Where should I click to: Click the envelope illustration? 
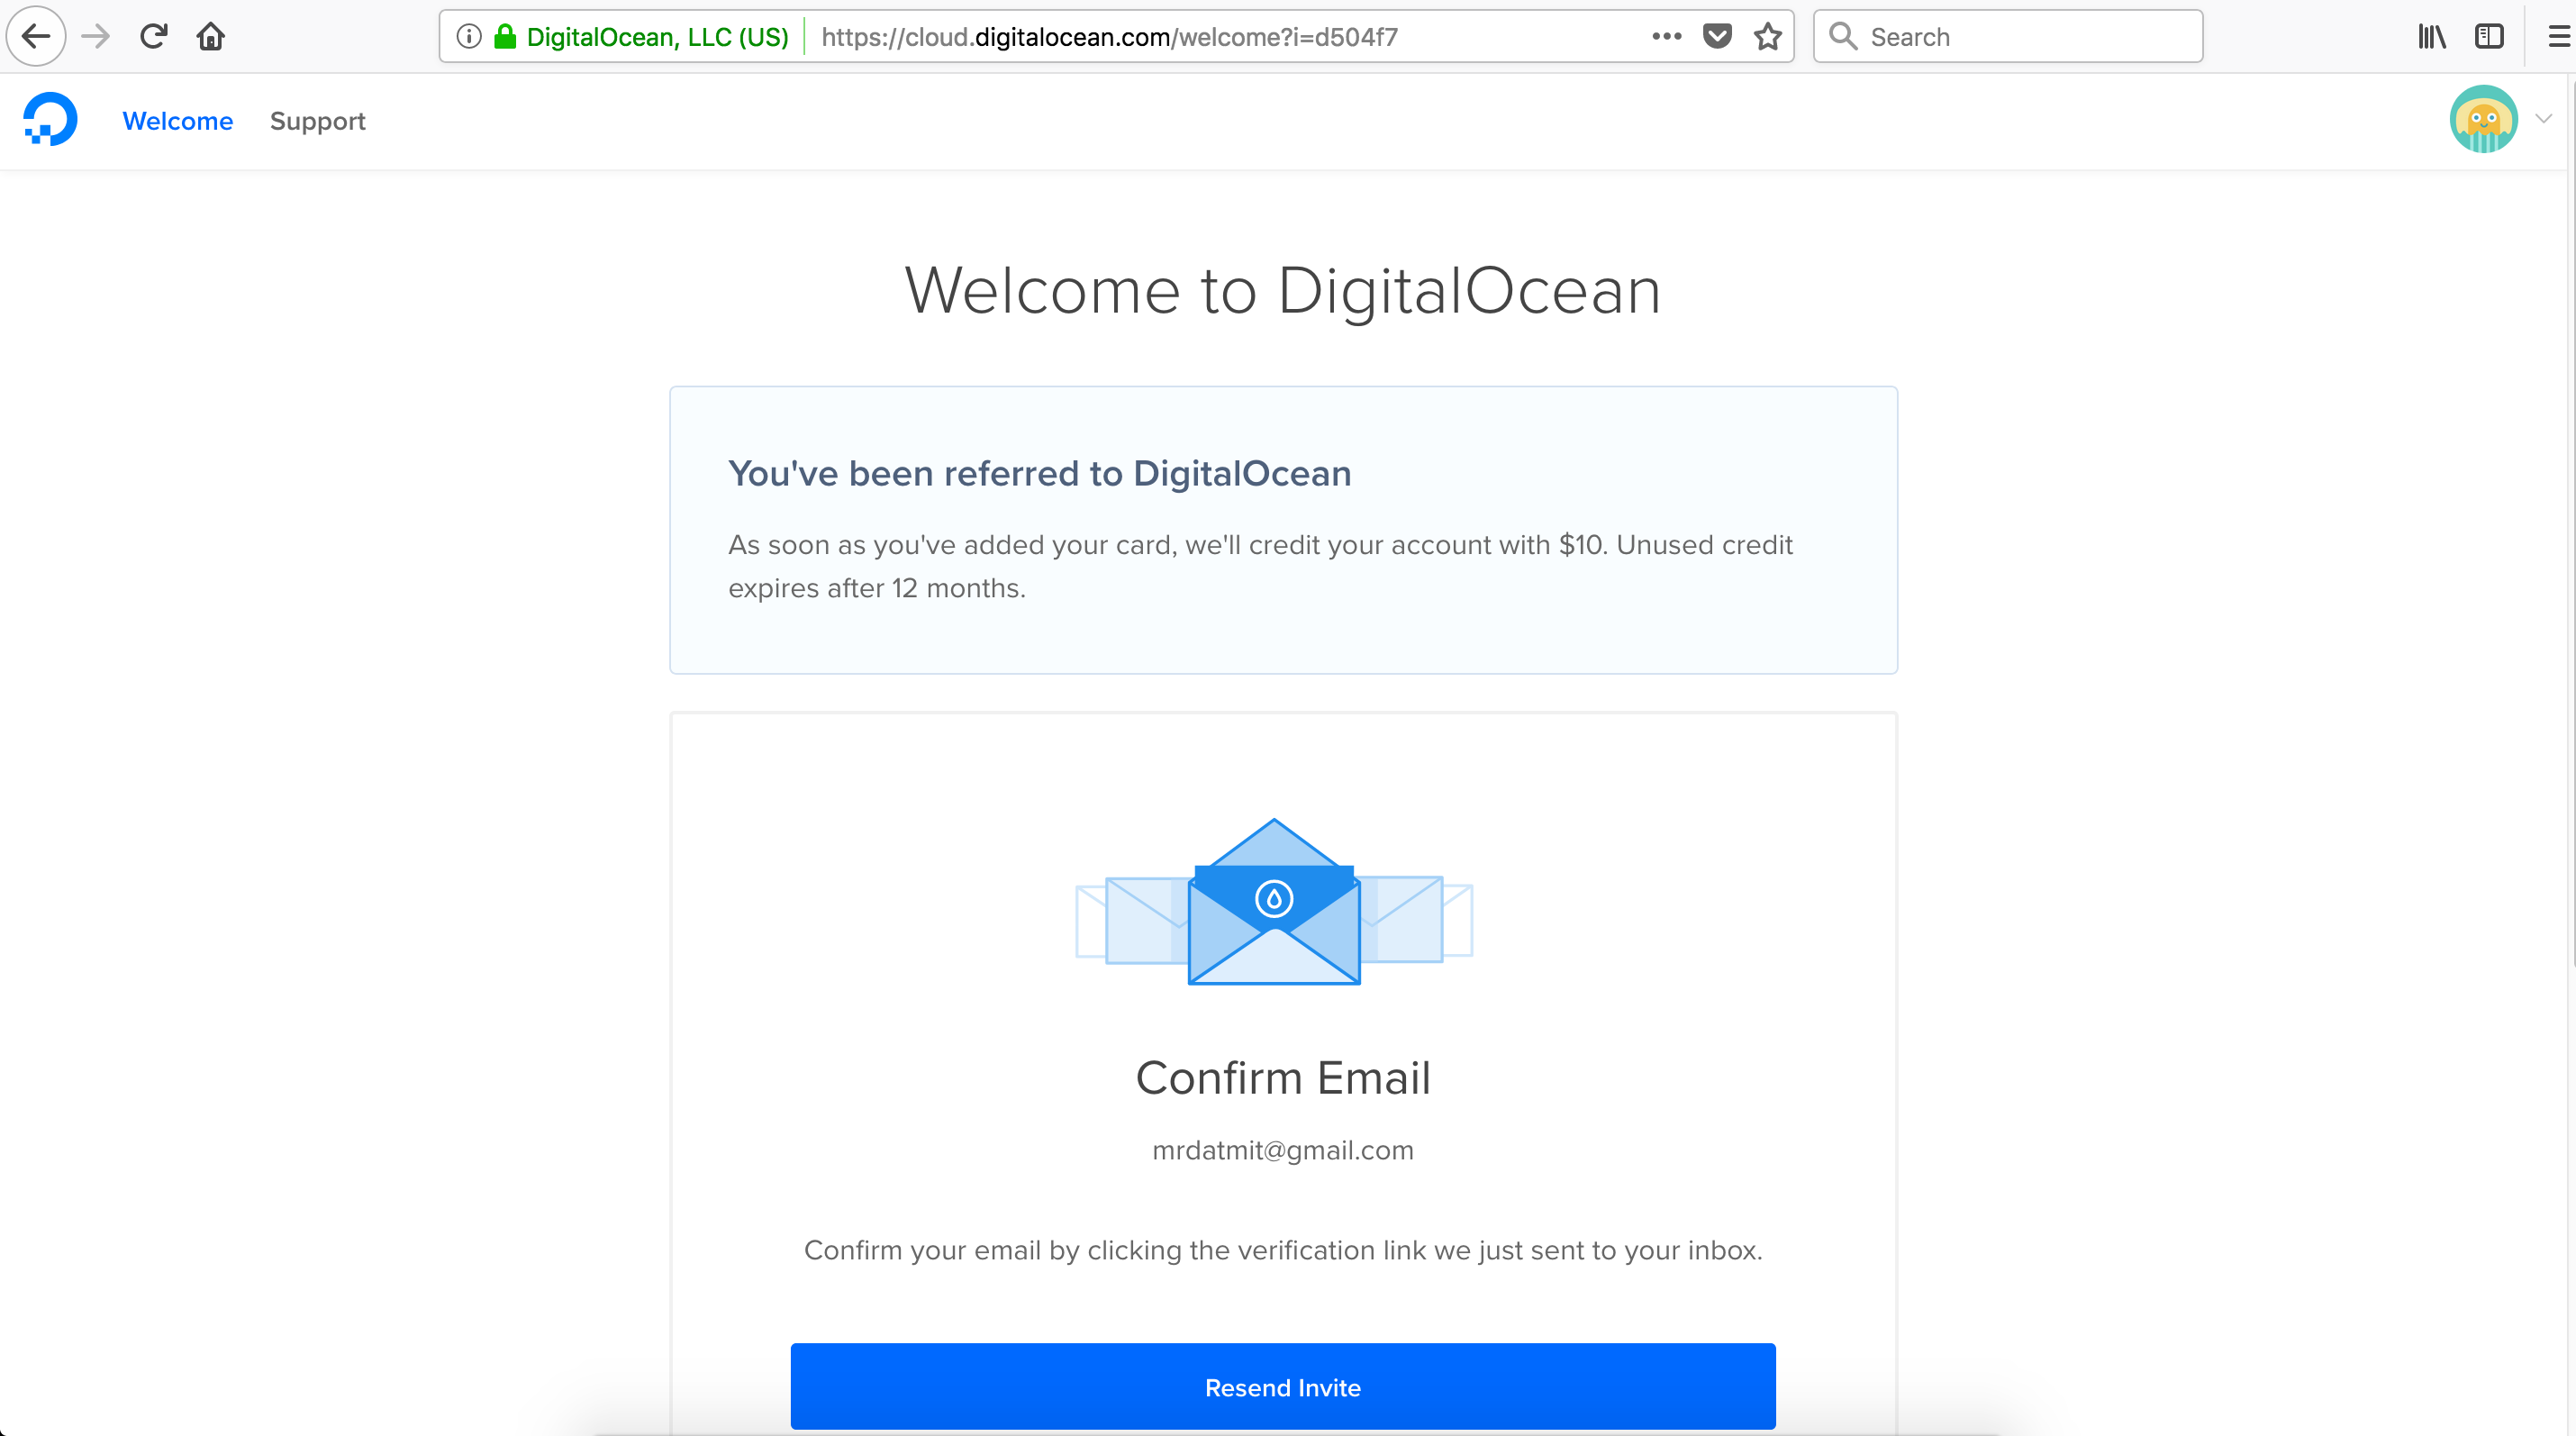tap(1274, 902)
